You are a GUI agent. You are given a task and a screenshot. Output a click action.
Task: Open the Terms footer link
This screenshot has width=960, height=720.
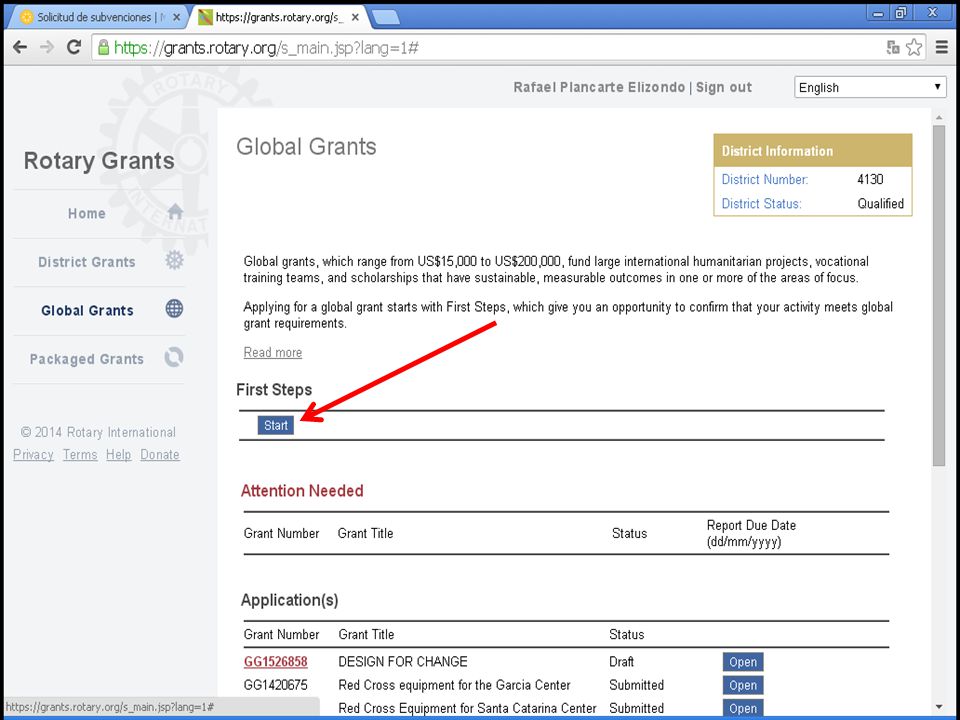tap(80, 455)
